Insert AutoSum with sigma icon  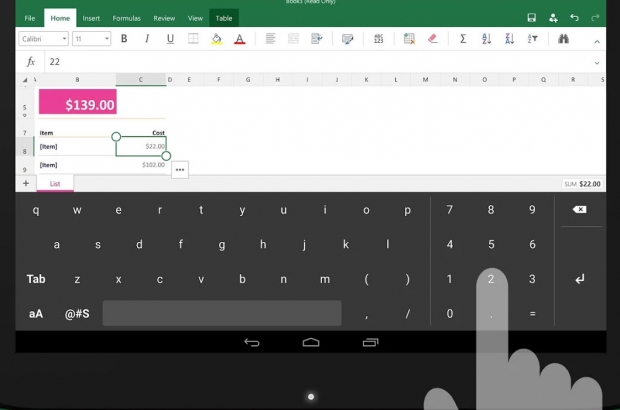click(463, 38)
